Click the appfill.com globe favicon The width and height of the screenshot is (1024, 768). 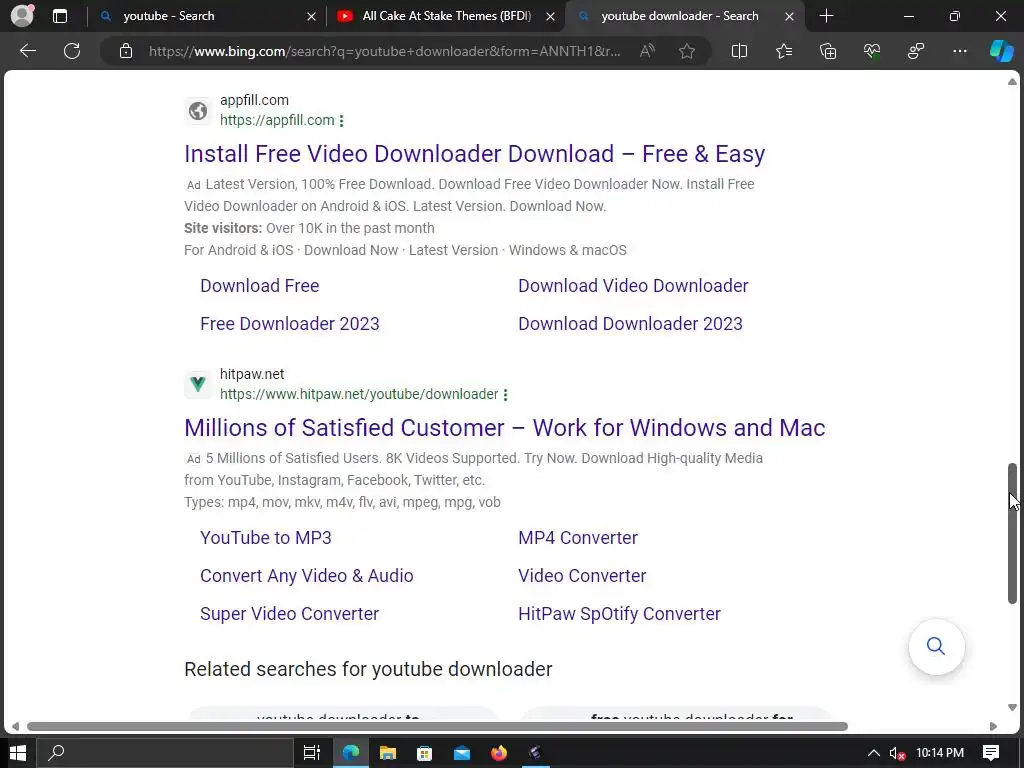(198, 110)
